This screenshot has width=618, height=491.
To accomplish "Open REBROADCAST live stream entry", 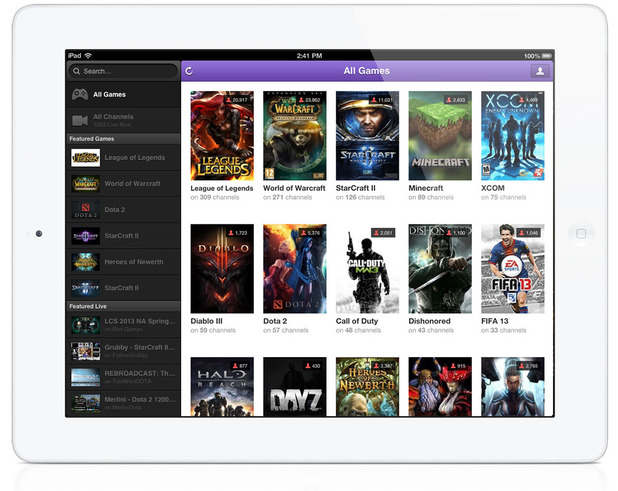I will 123,377.
